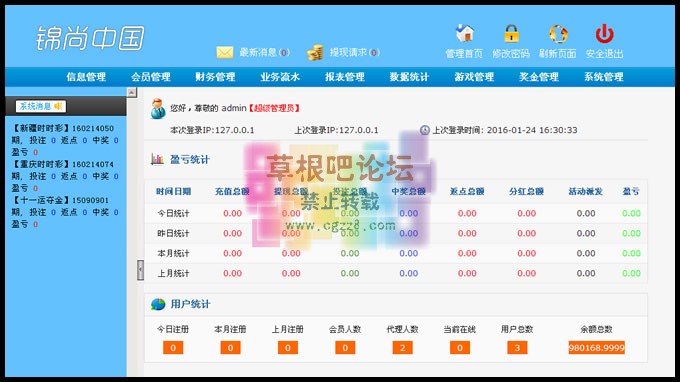The image size is (680, 382).
Task: Click the 锦尚中国 logo
Action: (90, 38)
